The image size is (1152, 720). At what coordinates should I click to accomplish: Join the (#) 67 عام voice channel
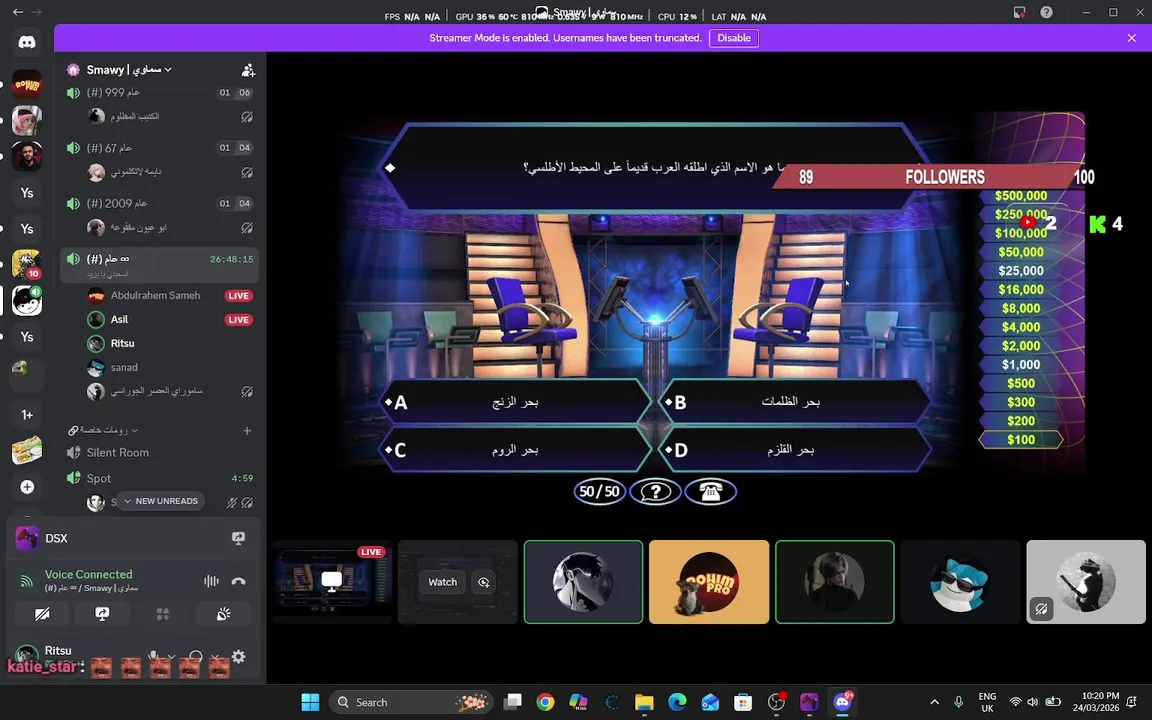point(159,148)
